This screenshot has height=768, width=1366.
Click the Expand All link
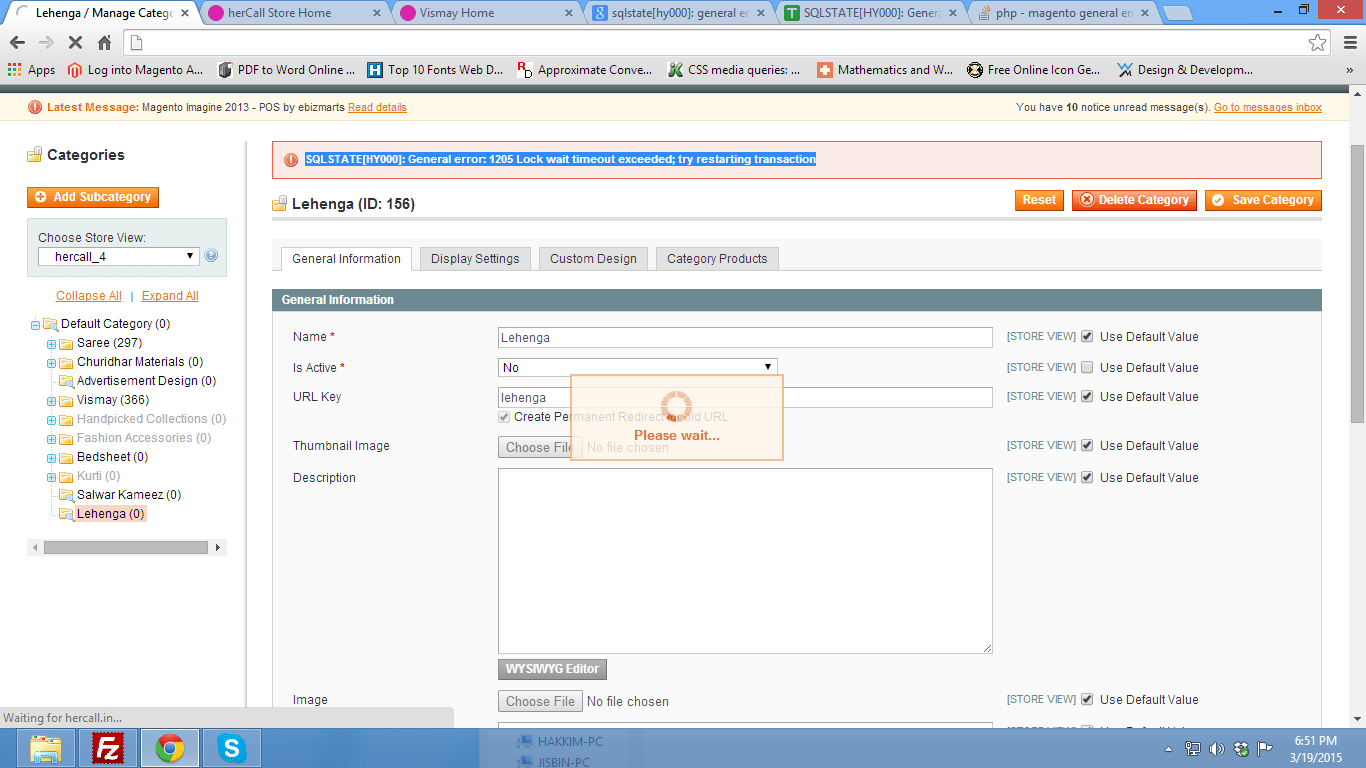tap(170, 296)
